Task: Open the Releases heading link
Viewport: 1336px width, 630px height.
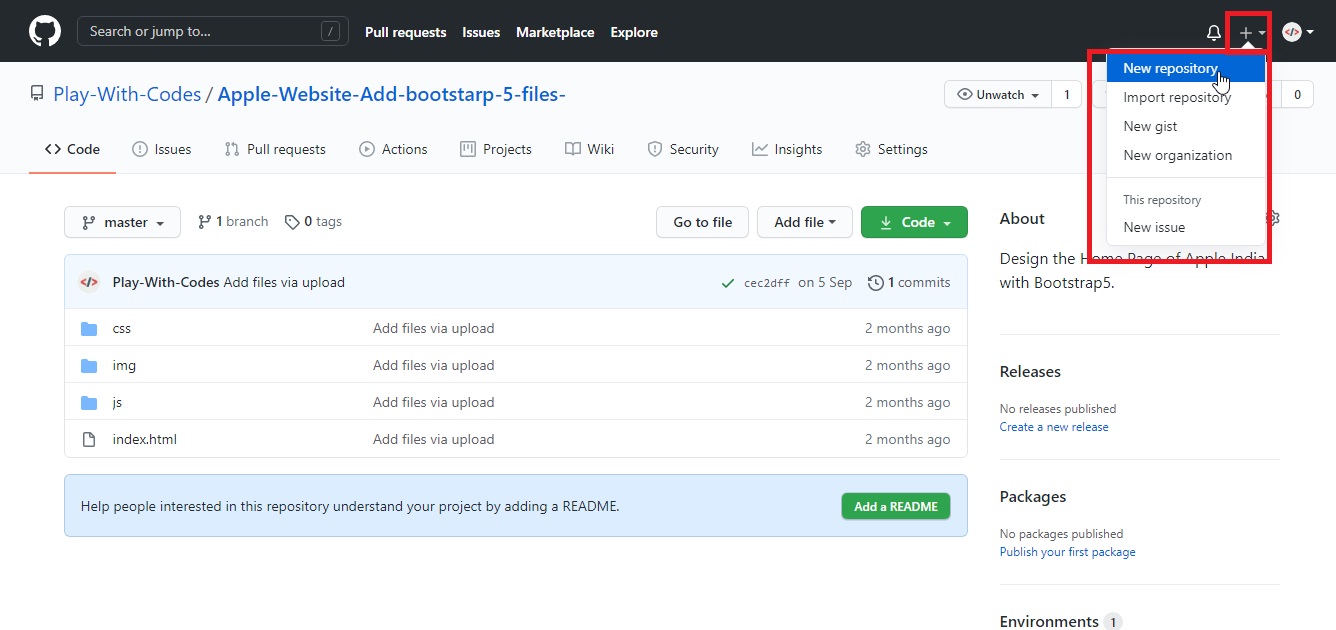Action: [1030, 371]
